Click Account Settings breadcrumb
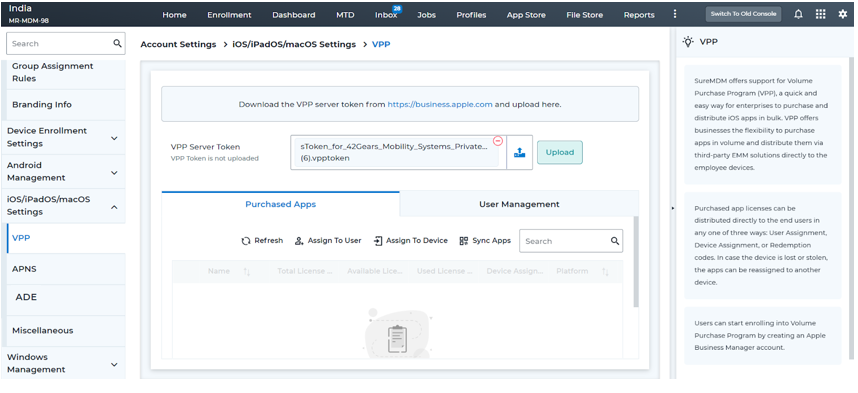 pyautogui.click(x=178, y=44)
